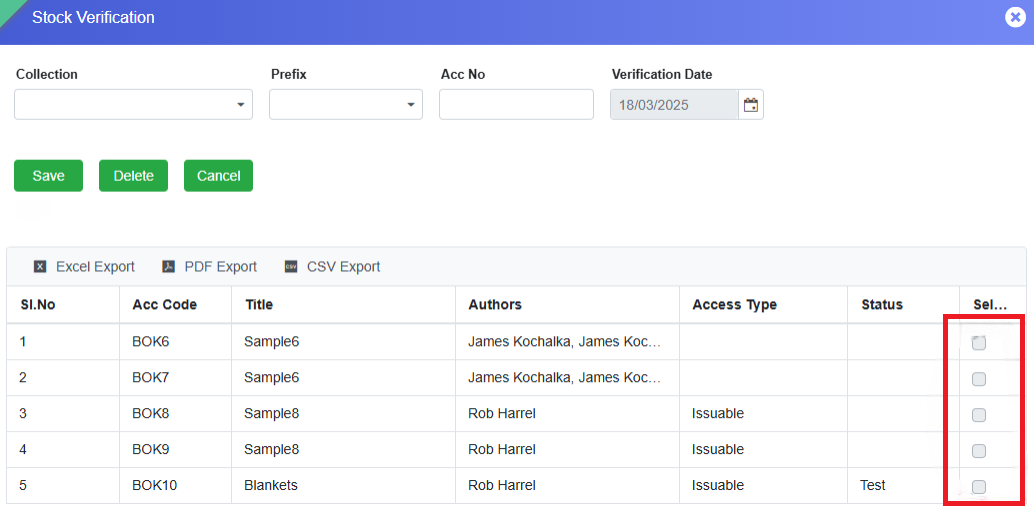Expand the Collection dropdown
The height and width of the screenshot is (506, 1034).
133,105
